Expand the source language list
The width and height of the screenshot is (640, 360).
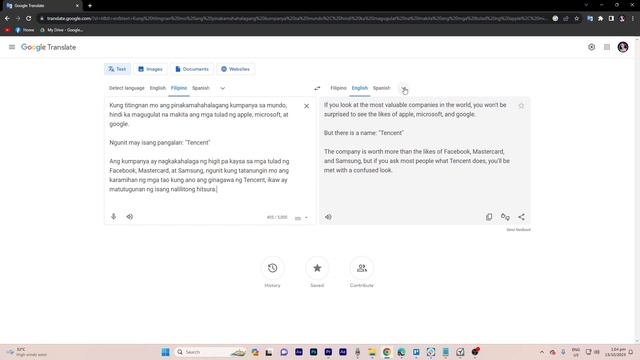[x=222, y=88]
